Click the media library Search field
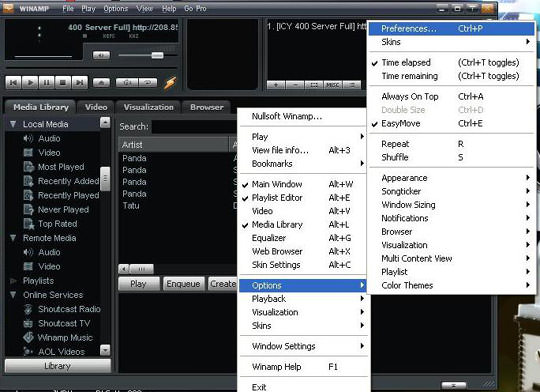The width and height of the screenshot is (540, 392). click(194, 127)
